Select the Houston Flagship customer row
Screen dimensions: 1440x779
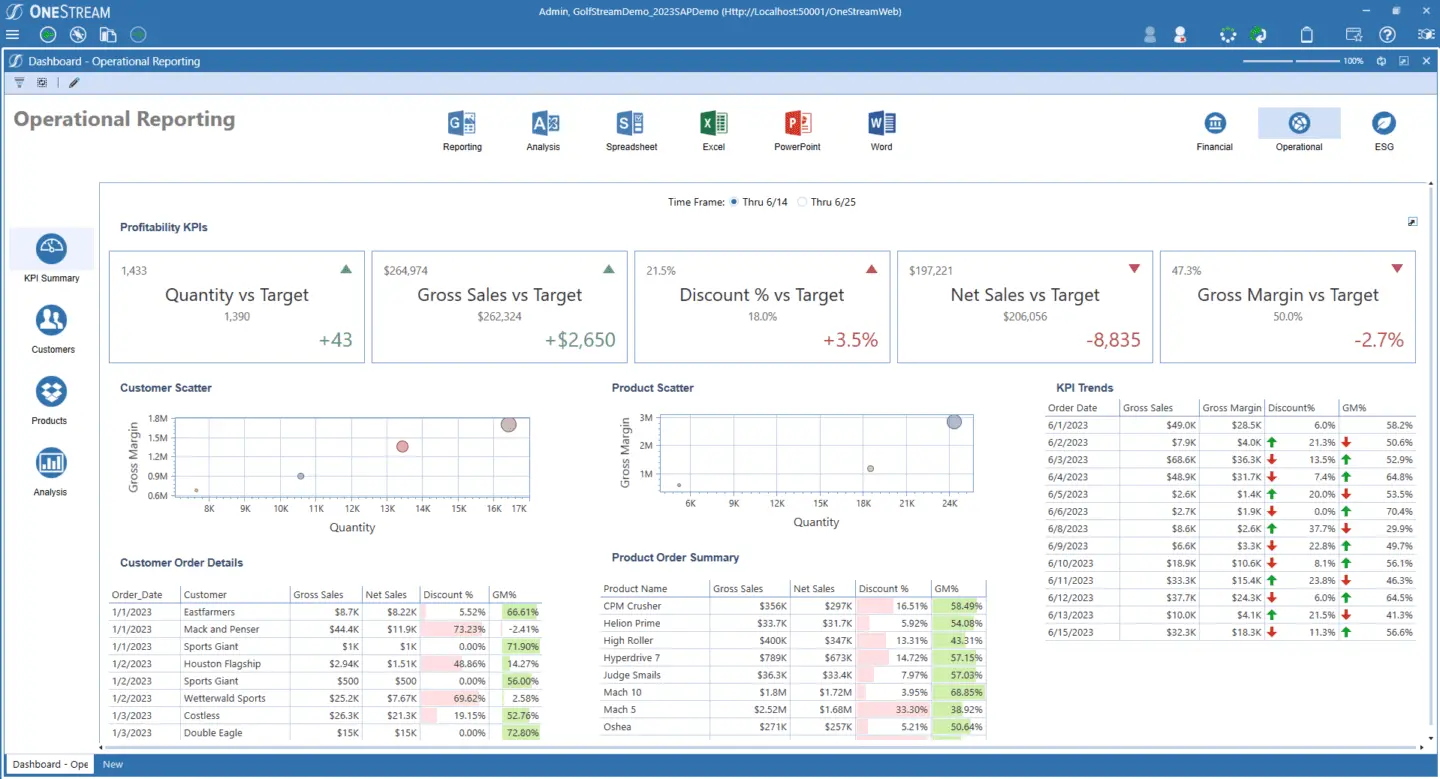point(326,664)
